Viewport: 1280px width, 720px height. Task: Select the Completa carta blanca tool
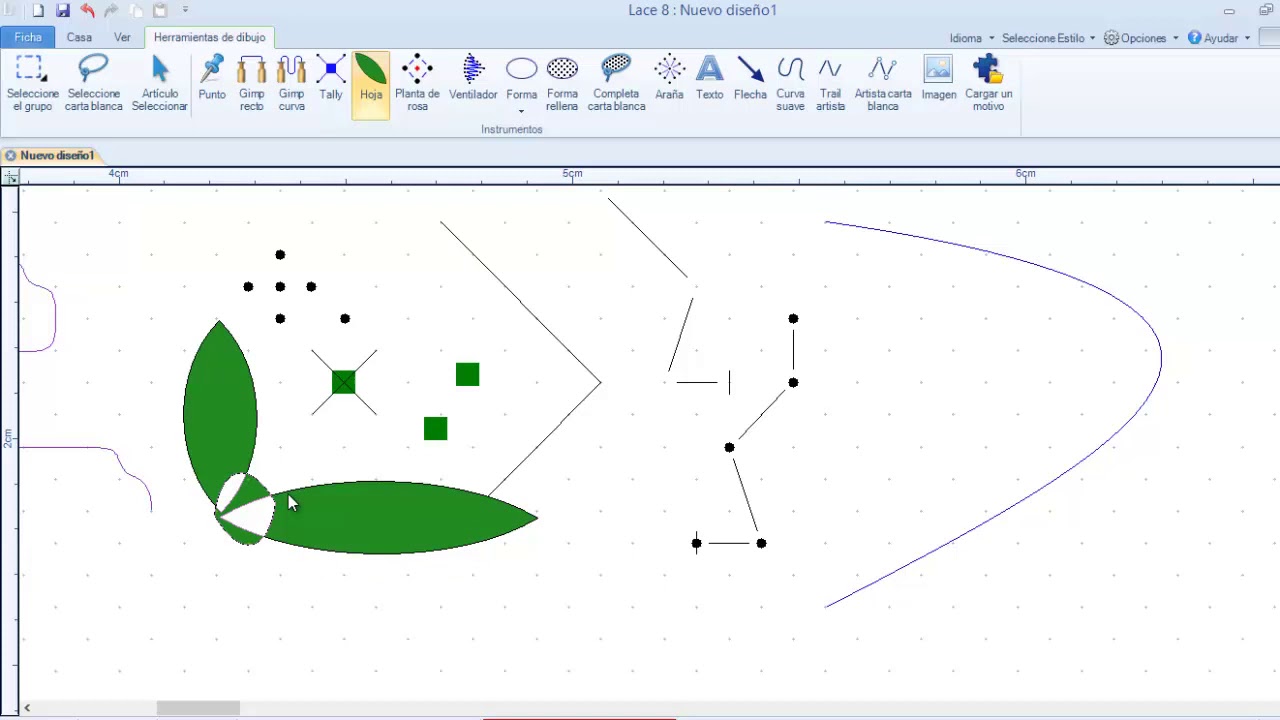tap(616, 84)
